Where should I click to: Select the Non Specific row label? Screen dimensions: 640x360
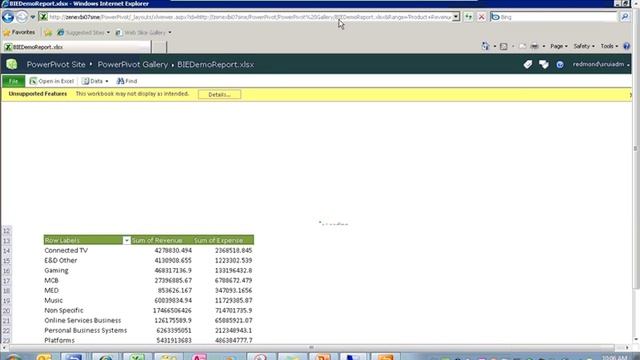(x=64, y=310)
